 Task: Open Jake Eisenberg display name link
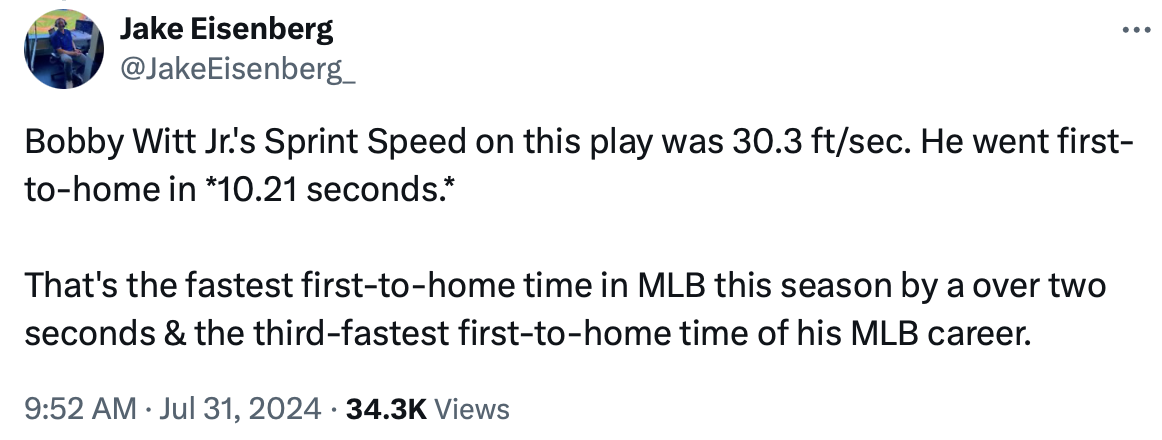point(227,30)
